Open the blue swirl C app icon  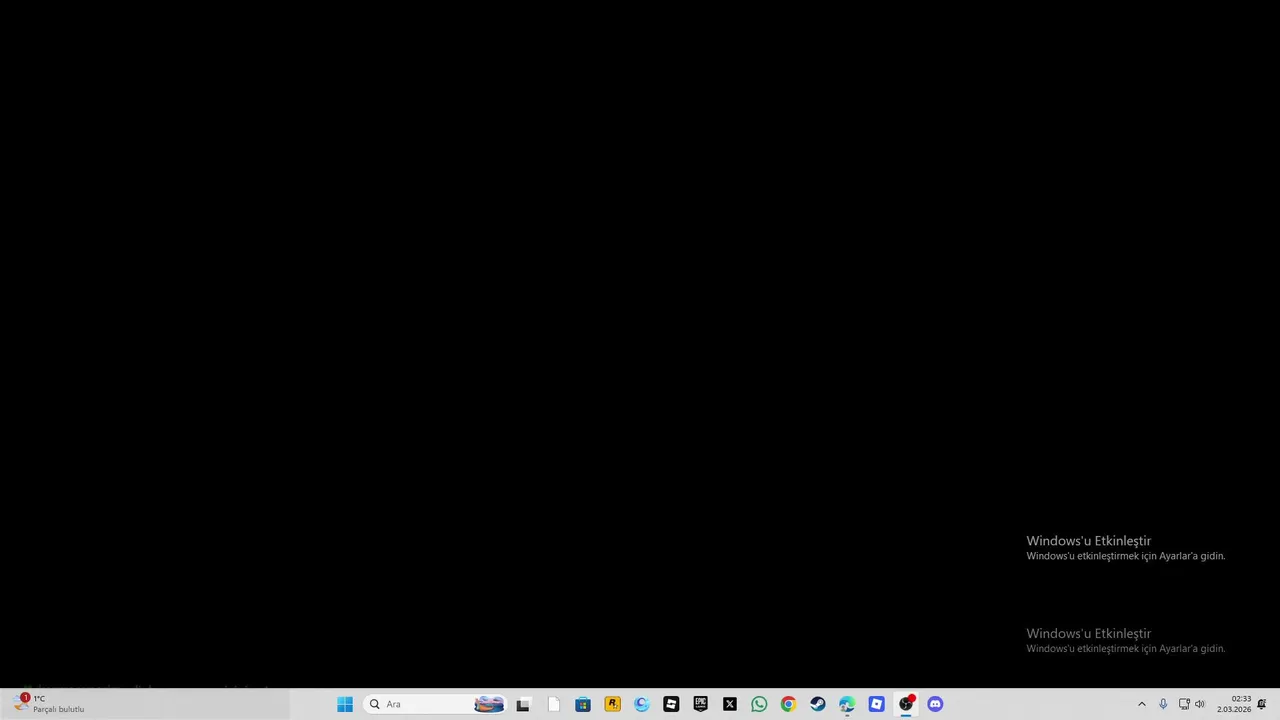[x=642, y=704]
